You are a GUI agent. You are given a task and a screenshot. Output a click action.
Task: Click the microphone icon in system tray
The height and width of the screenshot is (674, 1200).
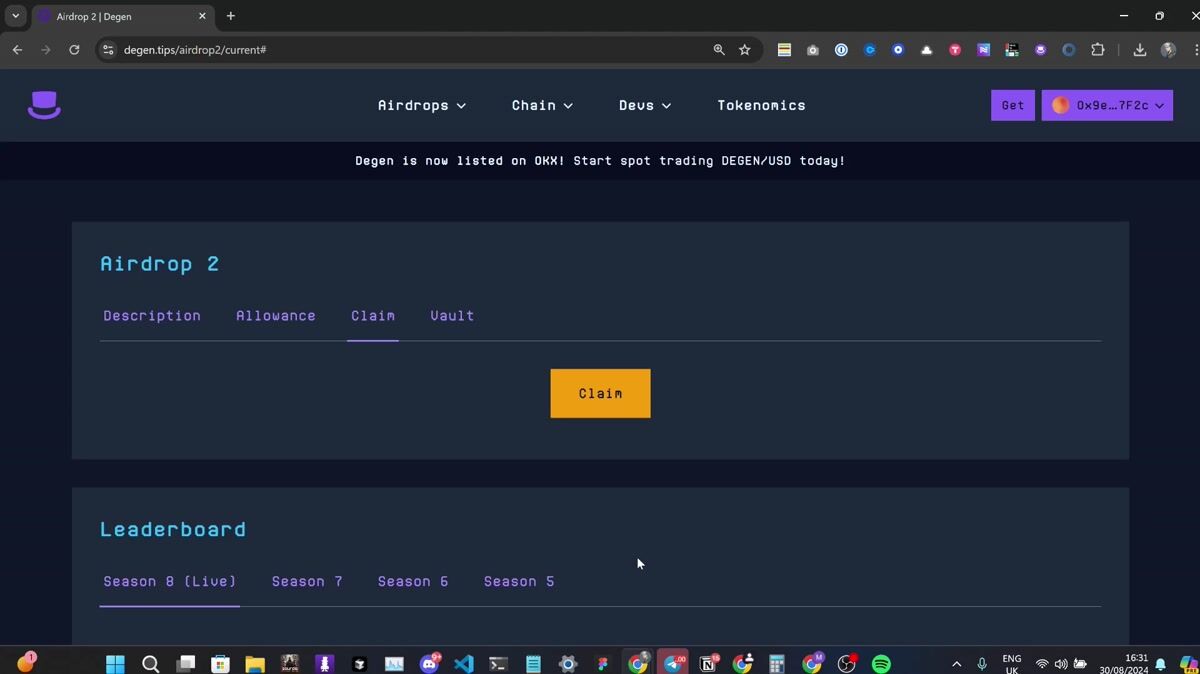click(x=982, y=664)
